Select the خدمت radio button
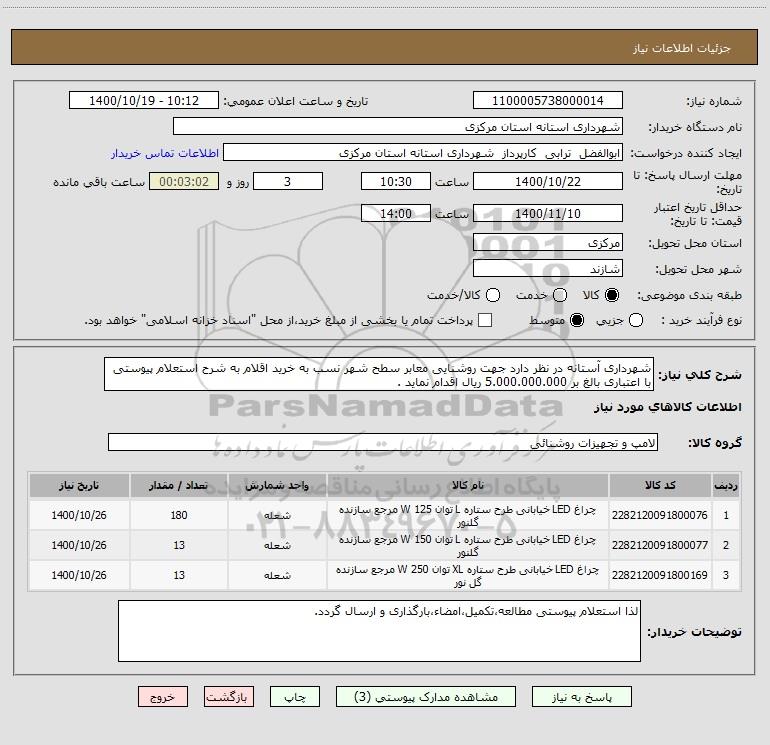Screen dimensions: 770x745 [560, 295]
